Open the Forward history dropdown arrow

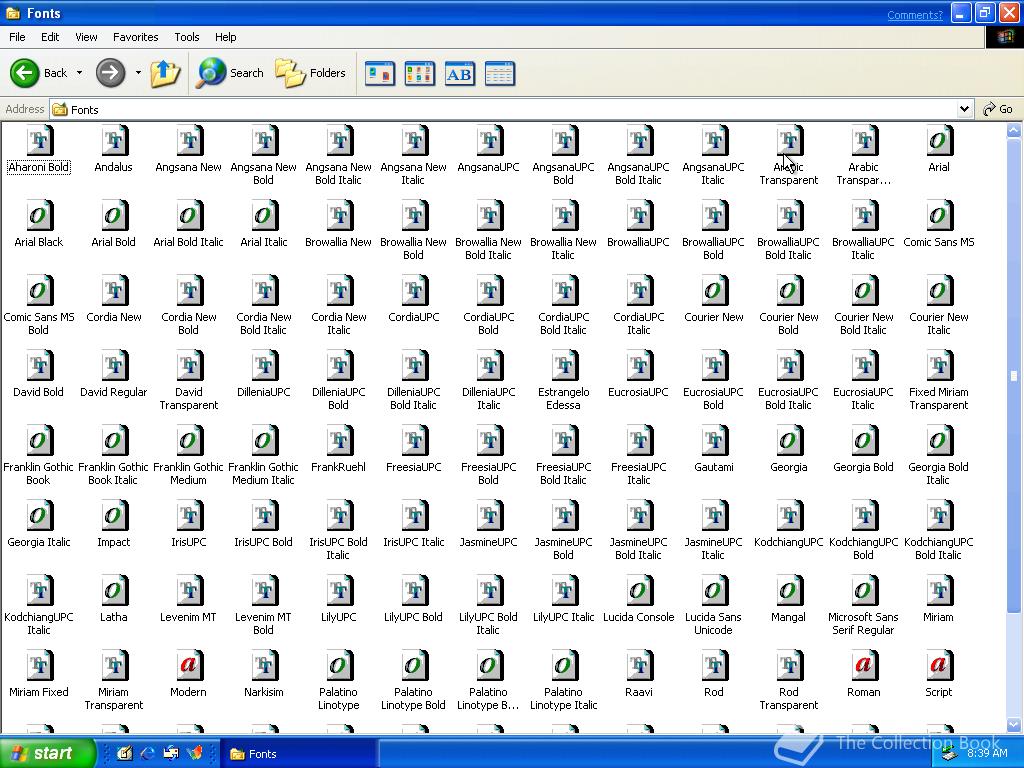click(138, 73)
